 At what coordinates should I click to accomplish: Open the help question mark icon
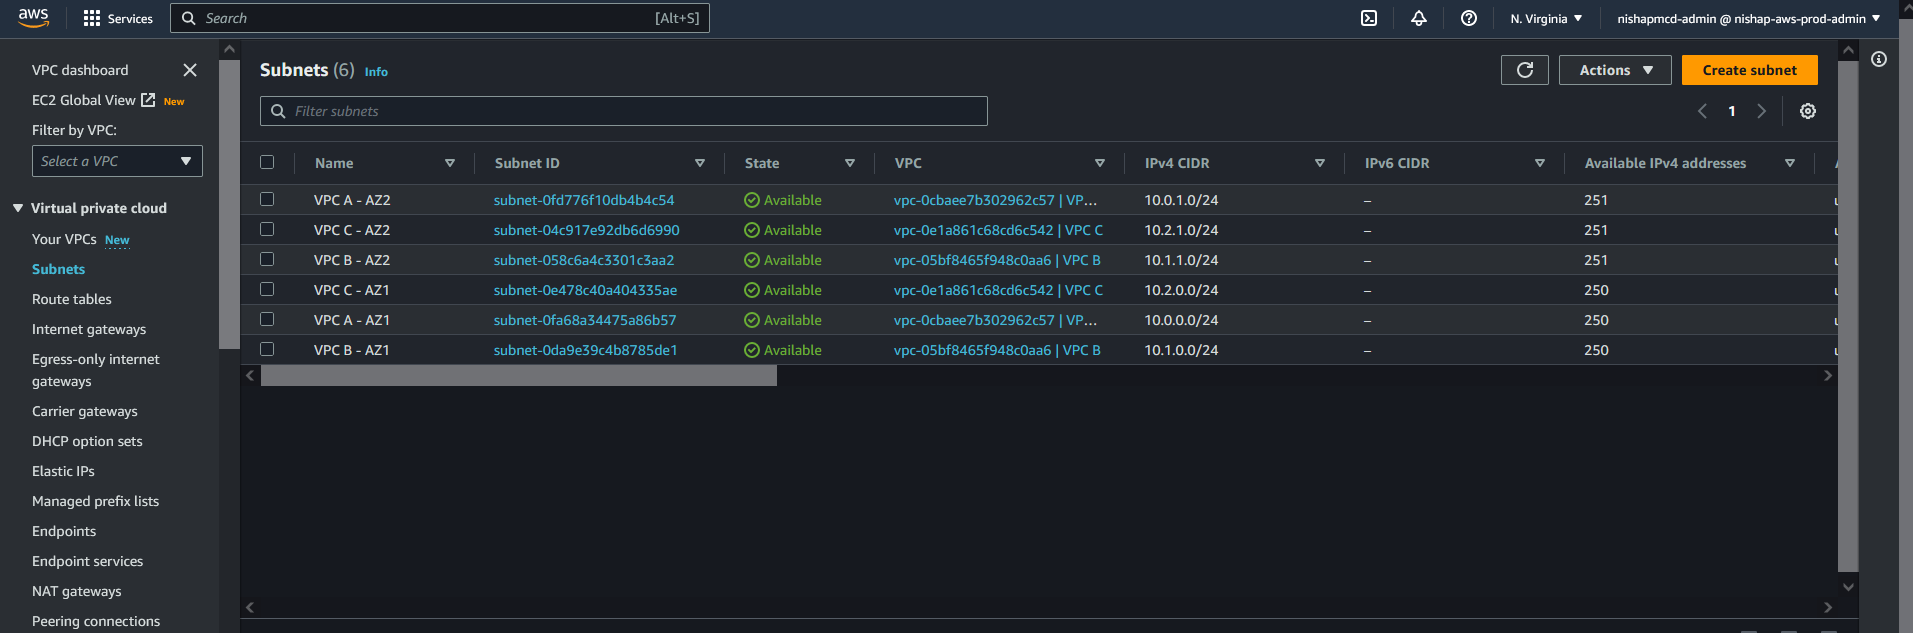[1468, 18]
